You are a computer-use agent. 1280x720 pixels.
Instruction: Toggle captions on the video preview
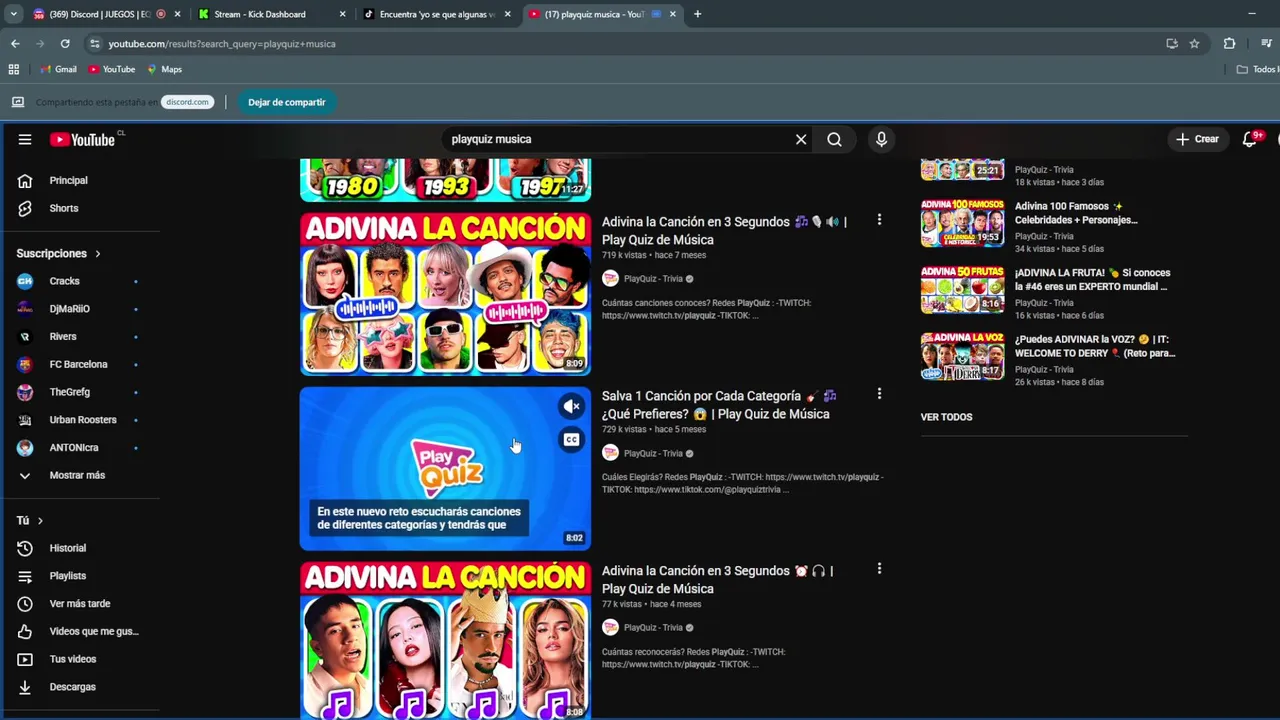click(x=571, y=439)
